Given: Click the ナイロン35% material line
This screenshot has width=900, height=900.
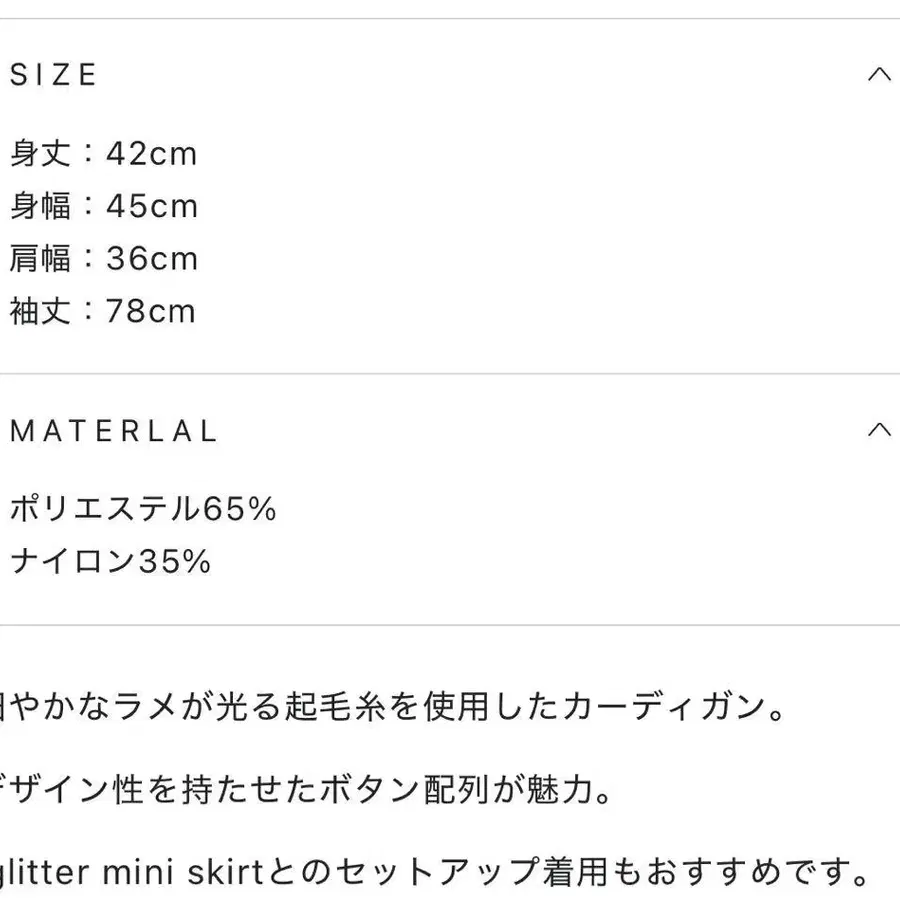Looking at the screenshot, I should [x=110, y=562].
